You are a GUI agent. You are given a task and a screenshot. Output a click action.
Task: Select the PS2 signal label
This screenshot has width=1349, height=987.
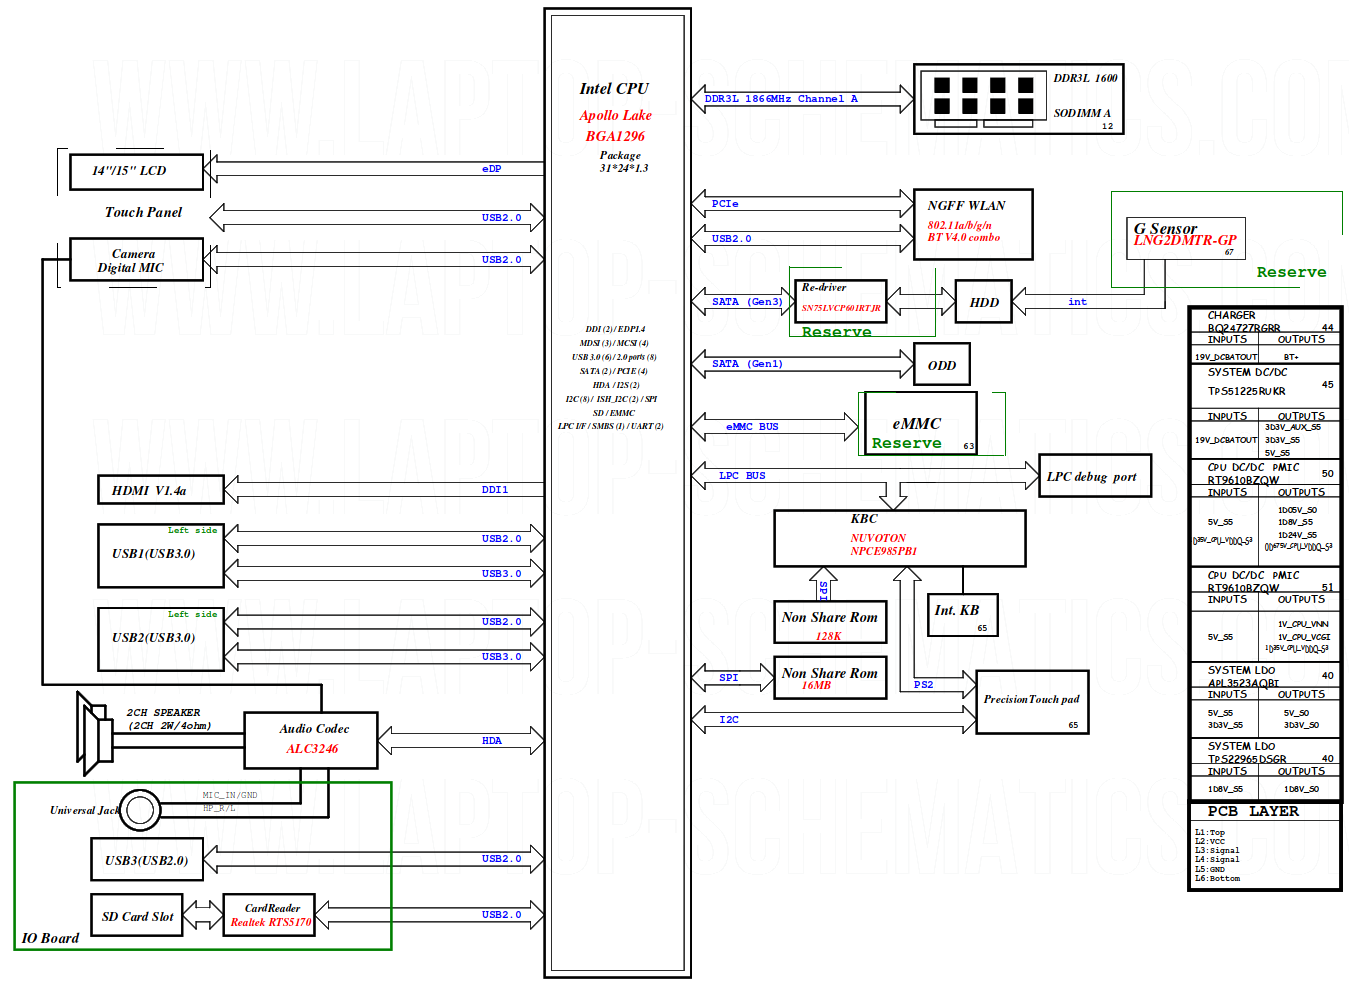923,685
